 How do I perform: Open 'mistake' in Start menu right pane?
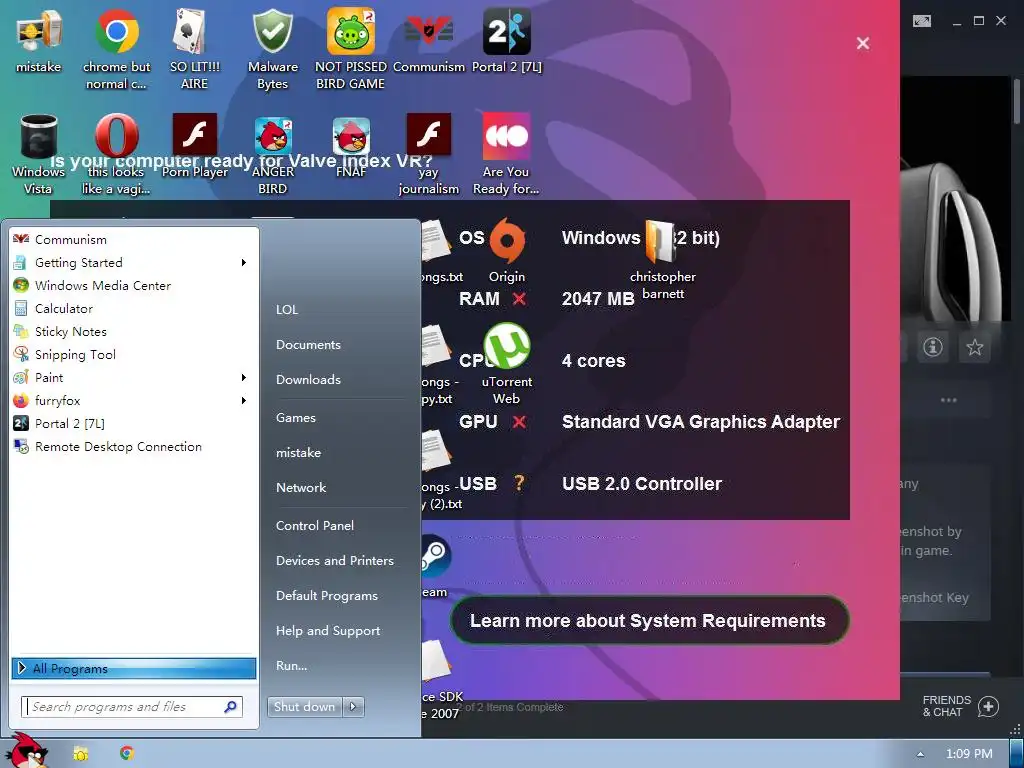point(298,453)
